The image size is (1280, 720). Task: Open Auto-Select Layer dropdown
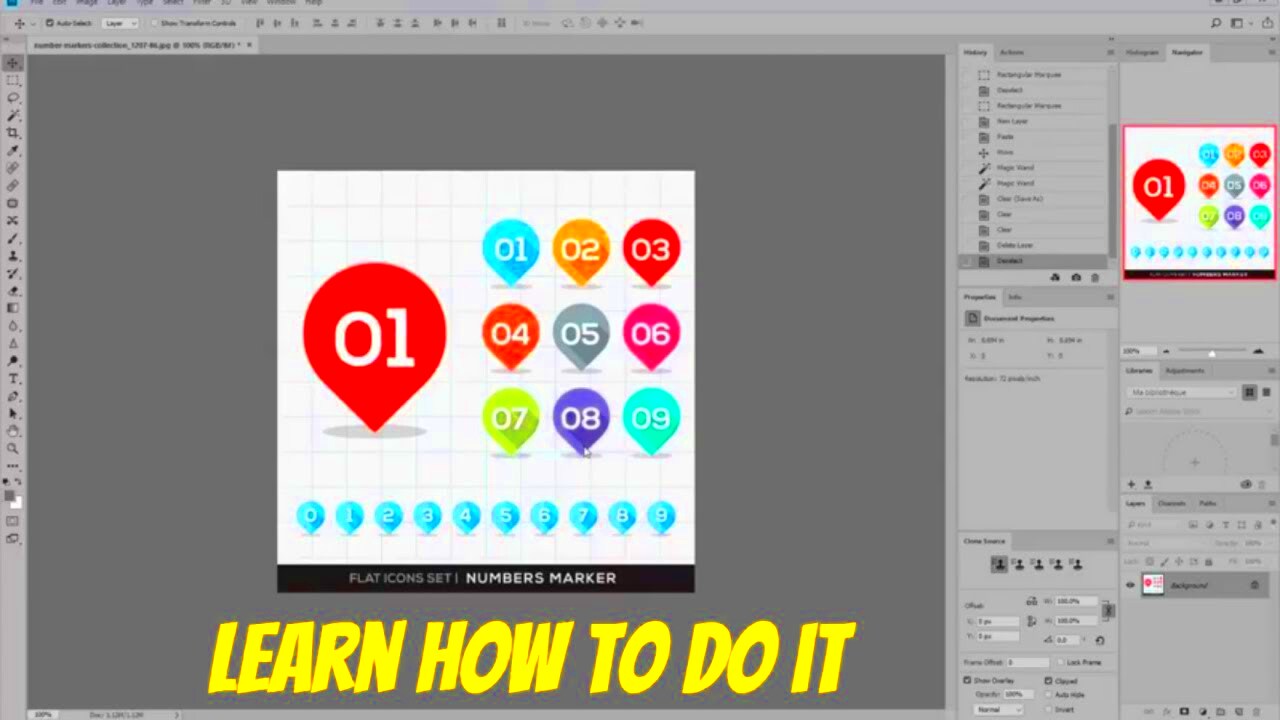[119, 23]
